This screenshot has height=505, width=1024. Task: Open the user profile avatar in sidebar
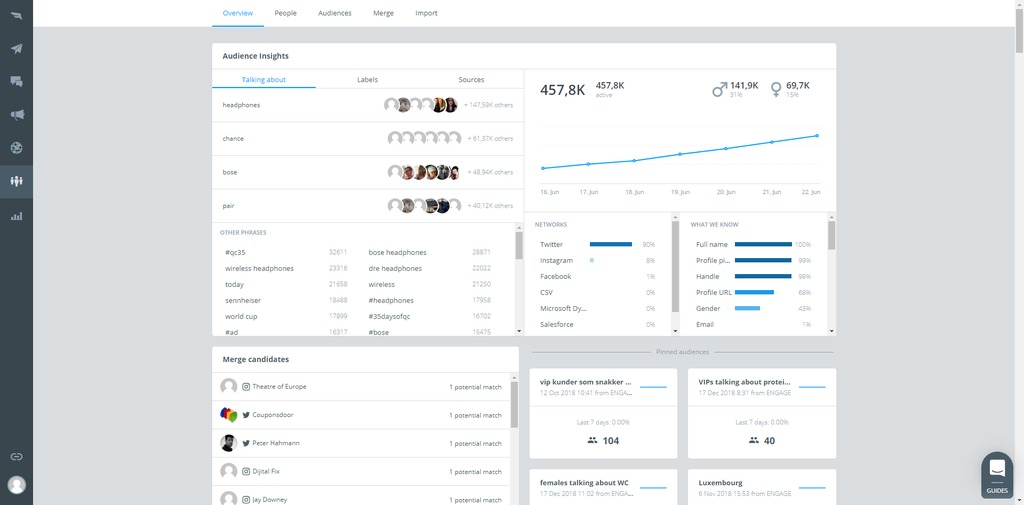coord(16,485)
